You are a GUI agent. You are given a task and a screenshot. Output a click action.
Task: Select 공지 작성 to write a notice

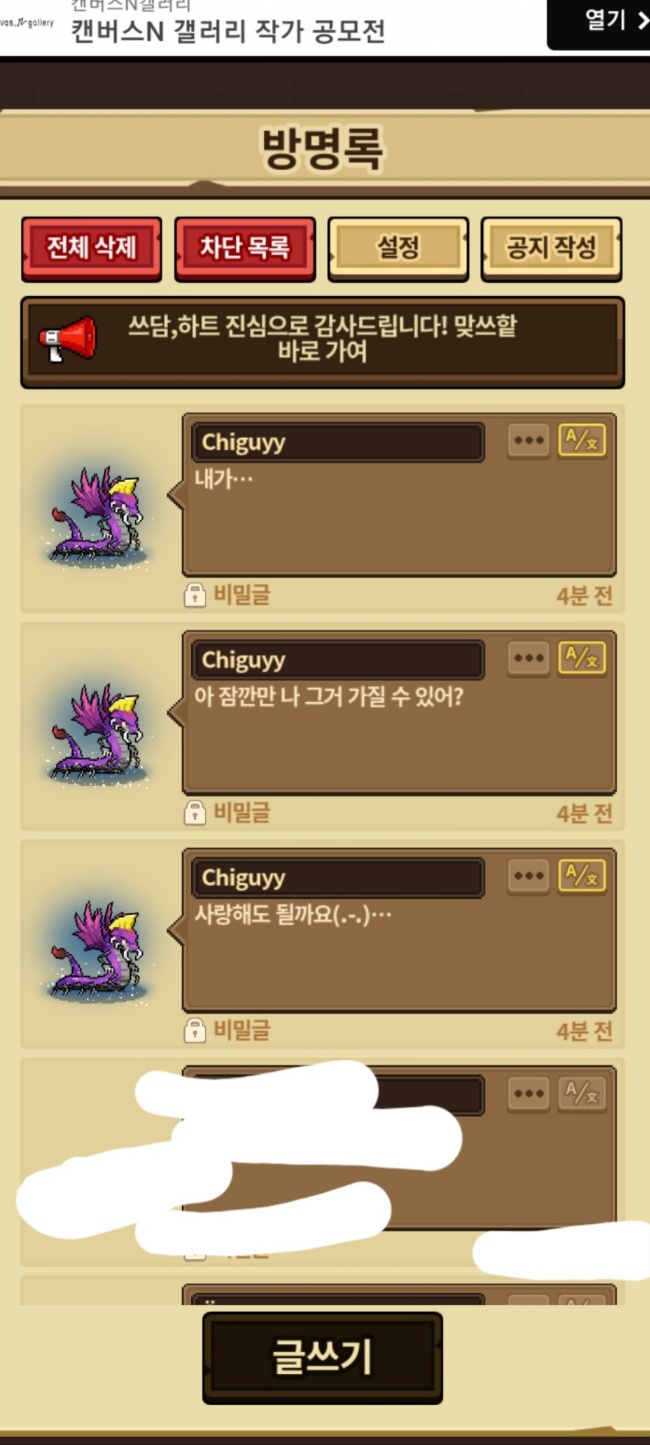(551, 248)
